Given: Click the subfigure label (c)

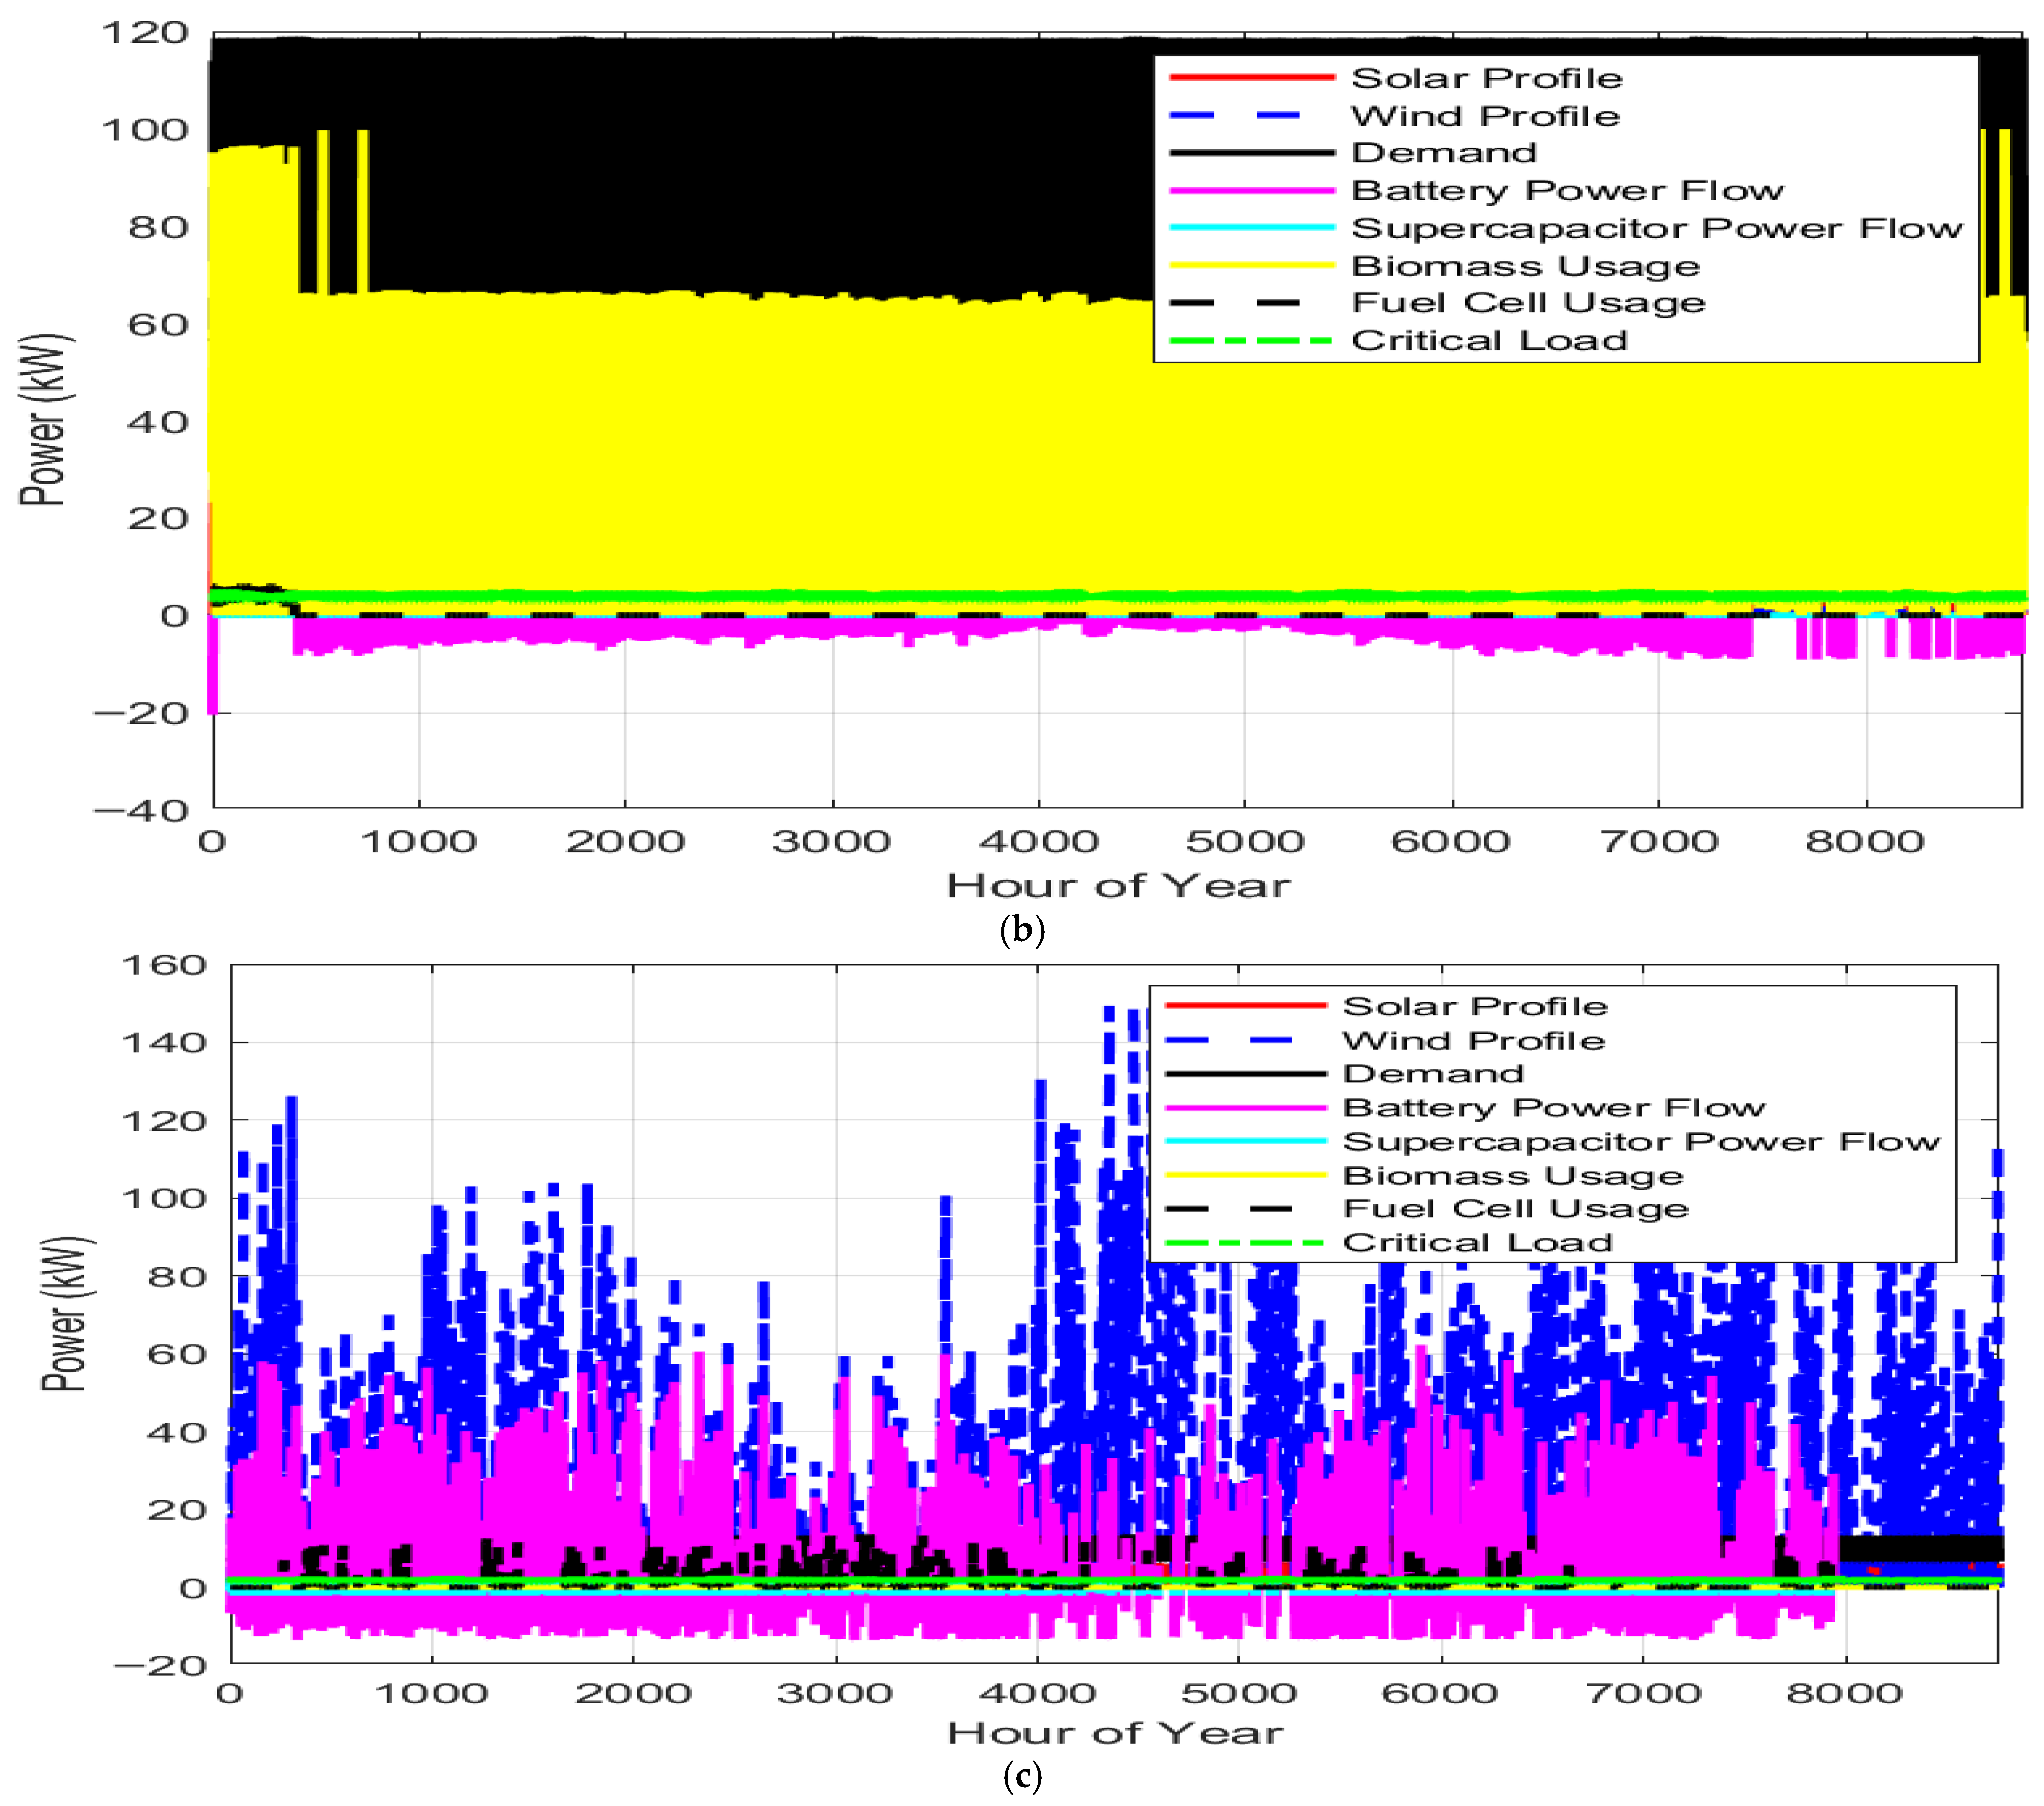Looking at the screenshot, I should point(1021,1776).
